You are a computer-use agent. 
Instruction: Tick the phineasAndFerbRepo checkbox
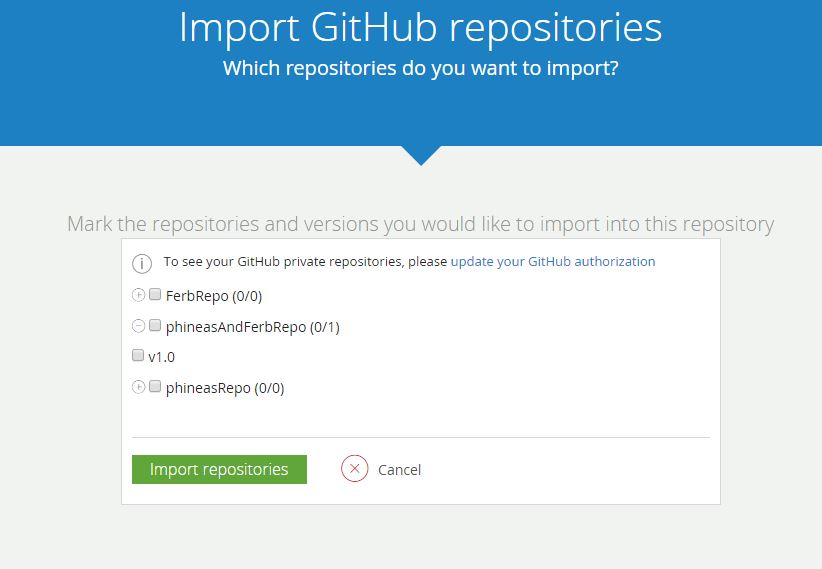pos(155,326)
